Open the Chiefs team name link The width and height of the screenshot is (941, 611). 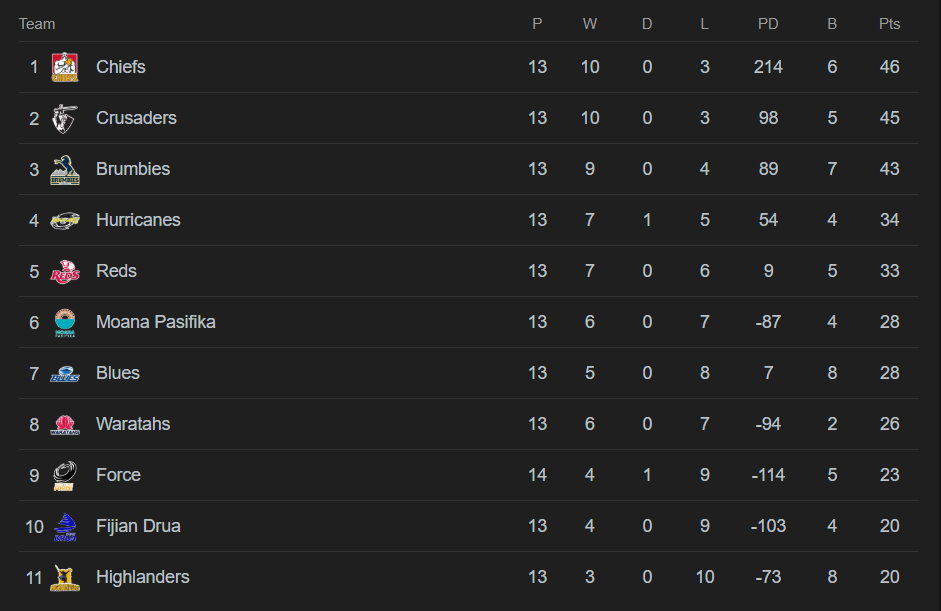(121, 67)
